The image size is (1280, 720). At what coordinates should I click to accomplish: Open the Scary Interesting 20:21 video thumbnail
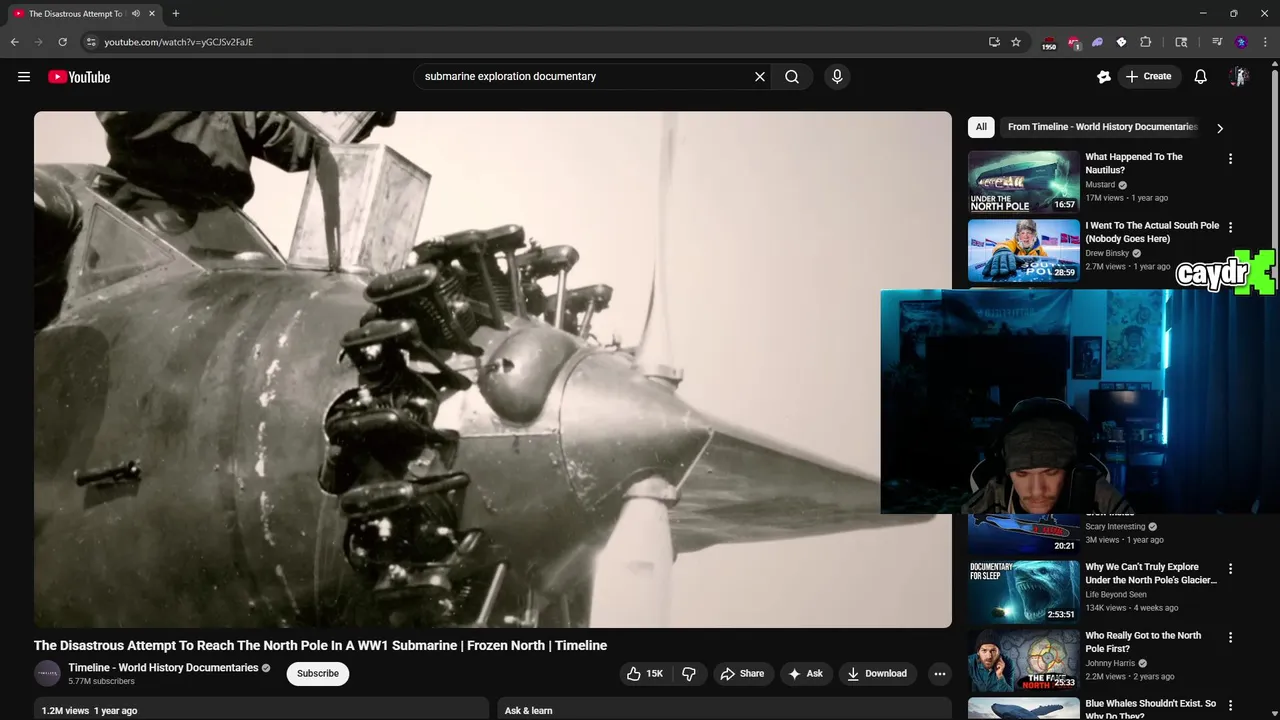pos(1024,534)
